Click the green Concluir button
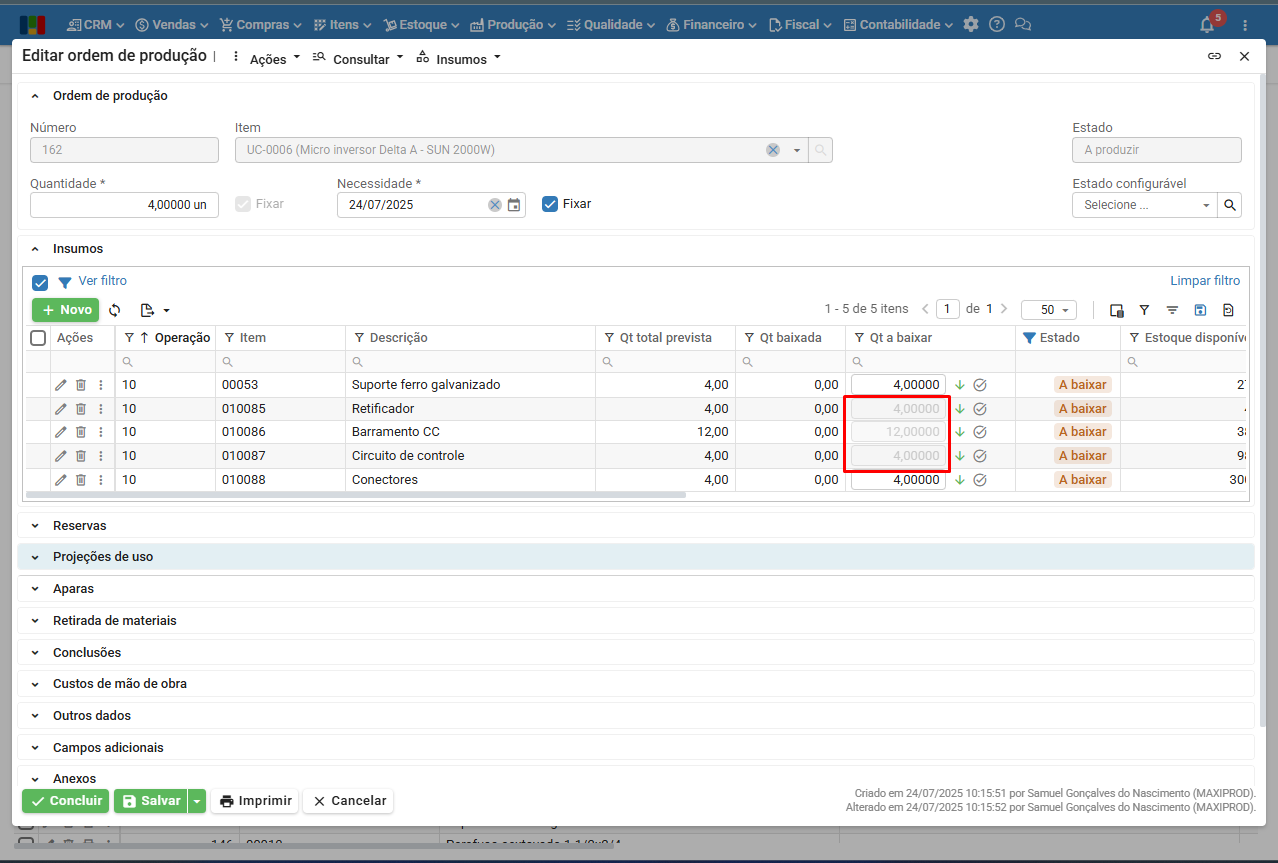Screen dimensions: 1278x863 click(65, 801)
